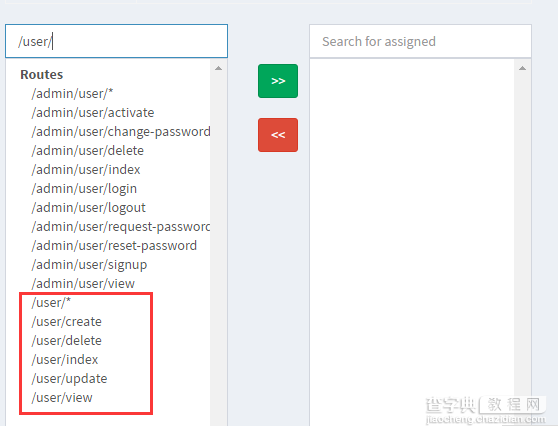Click the Search for assigned field
The width and height of the screenshot is (558, 426).
point(420,41)
